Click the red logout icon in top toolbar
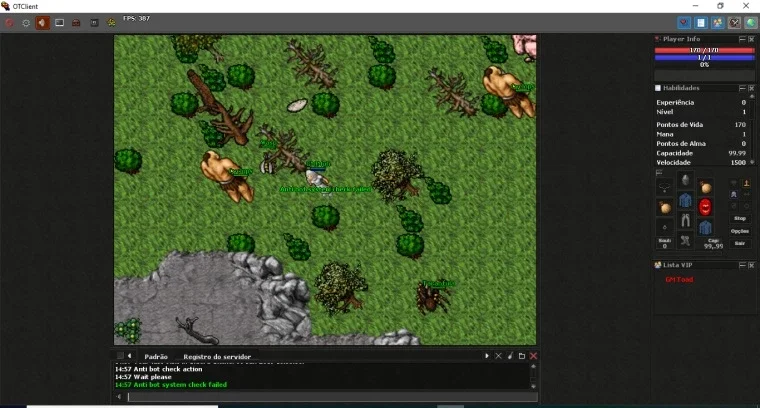Image resolution: width=760 pixels, height=408 pixels. pyautogui.click(x=9, y=23)
